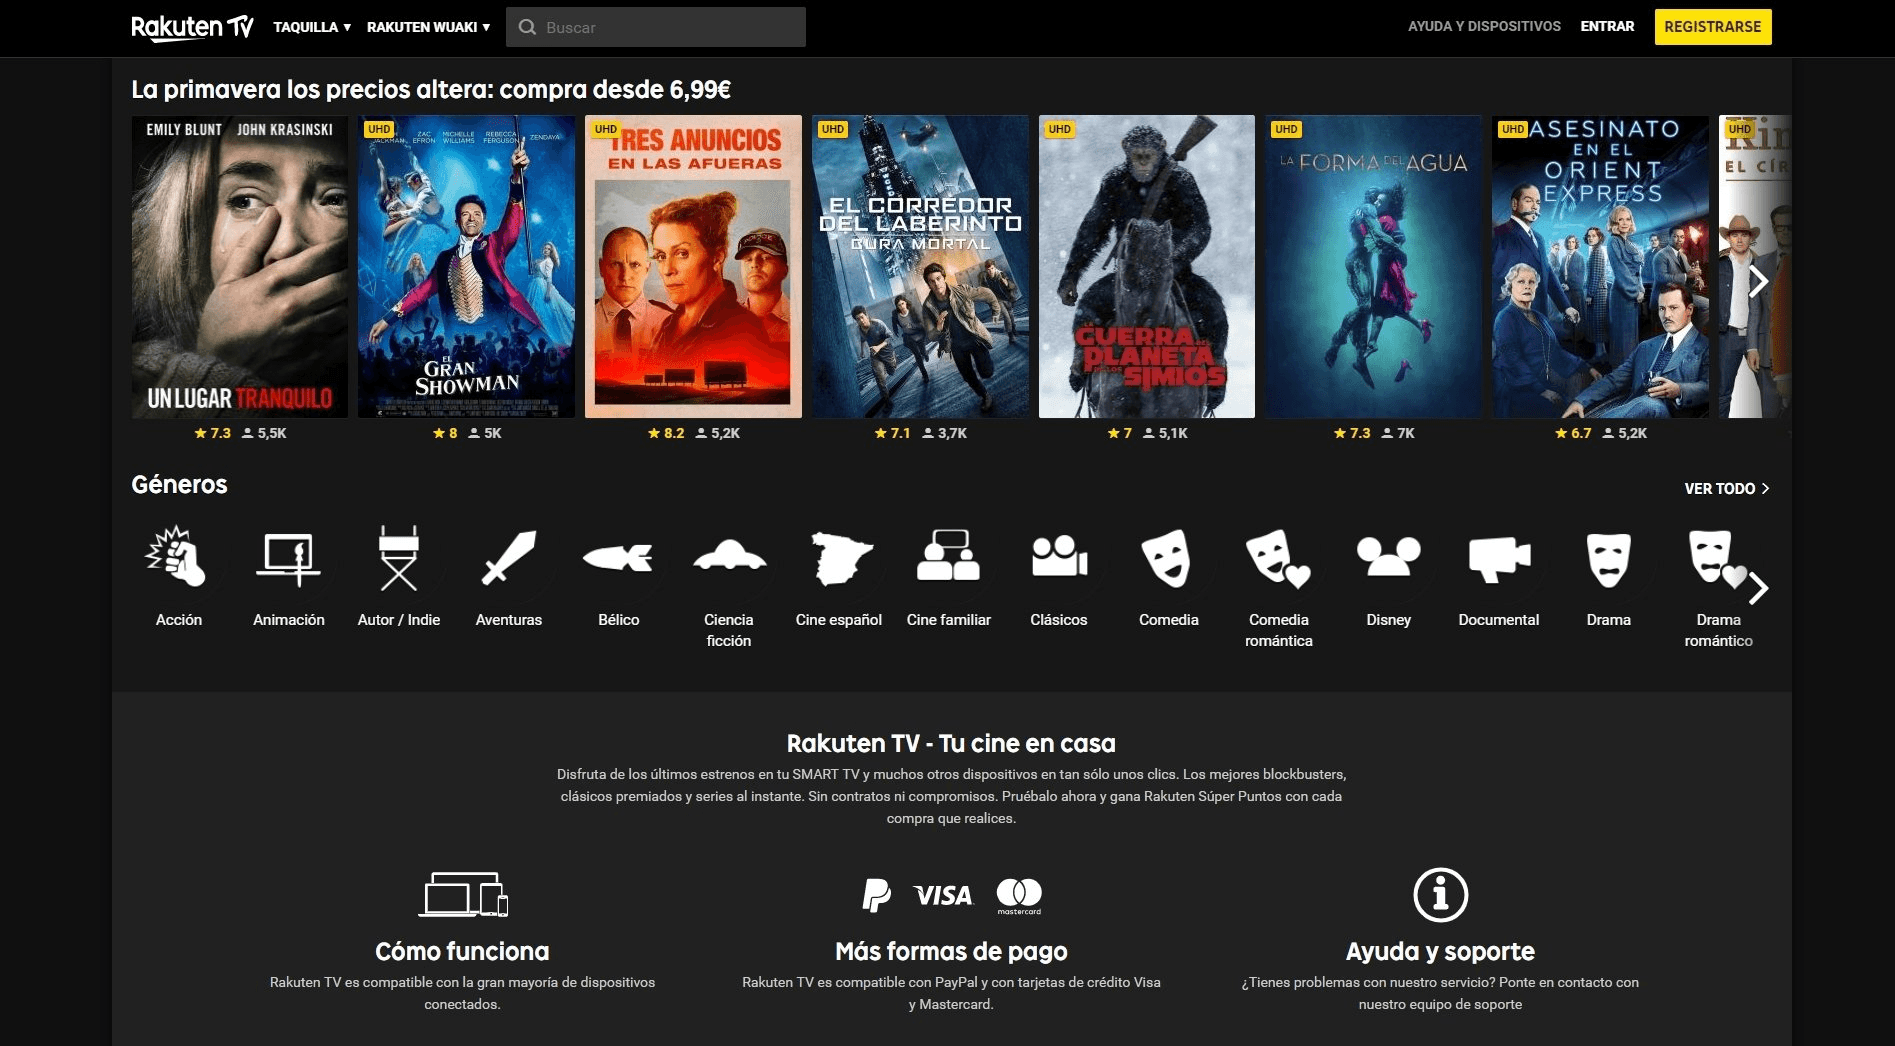Image resolution: width=1895 pixels, height=1046 pixels.
Task: Click the devices icon above Cómo funciona
Action: pyautogui.click(x=463, y=894)
